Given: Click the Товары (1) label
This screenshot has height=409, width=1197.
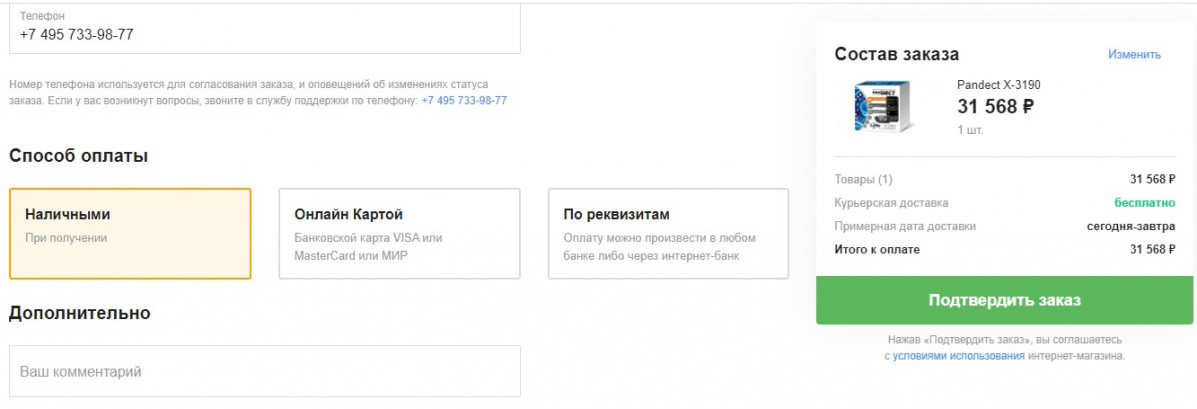Looking at the screenshot, I should tap(863, 179).
